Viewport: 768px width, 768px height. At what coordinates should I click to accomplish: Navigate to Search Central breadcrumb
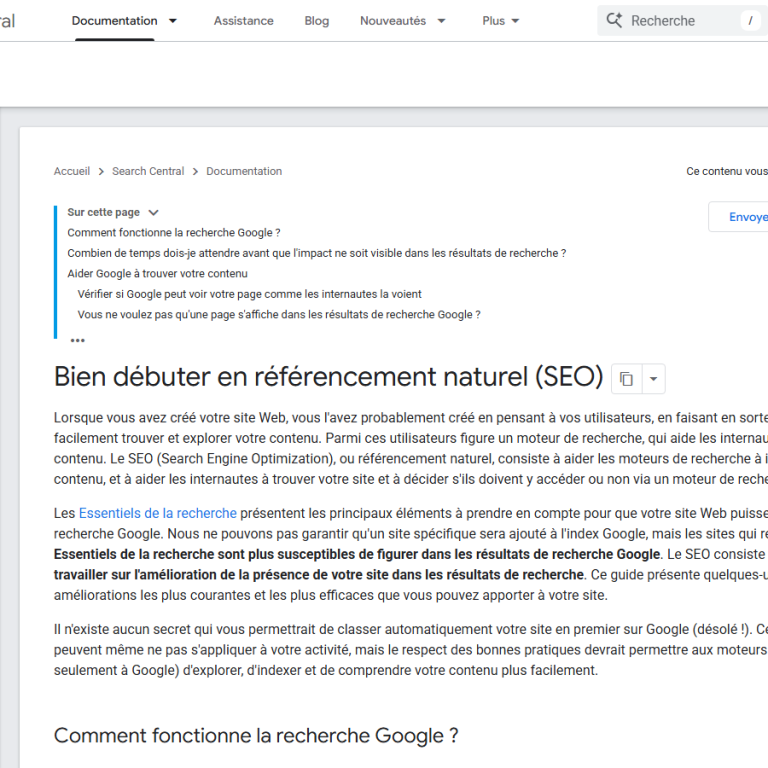coord(148,171)
